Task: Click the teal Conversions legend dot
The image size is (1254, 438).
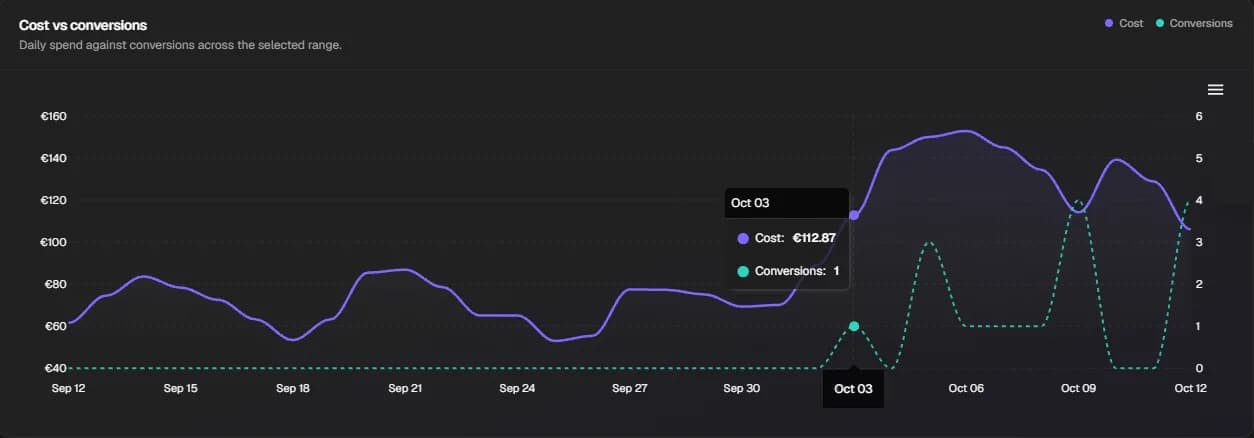Action: coord(1159,23)
